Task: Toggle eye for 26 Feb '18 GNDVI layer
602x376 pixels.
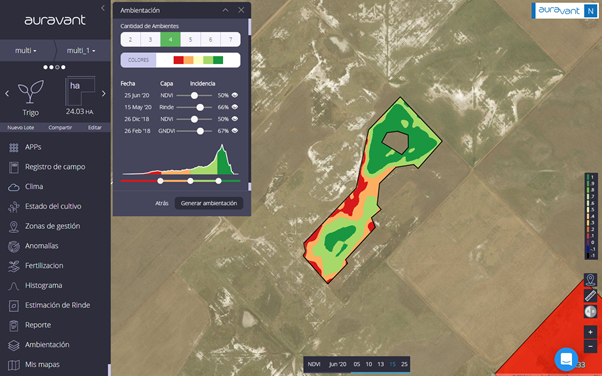Action: [235, 131]
